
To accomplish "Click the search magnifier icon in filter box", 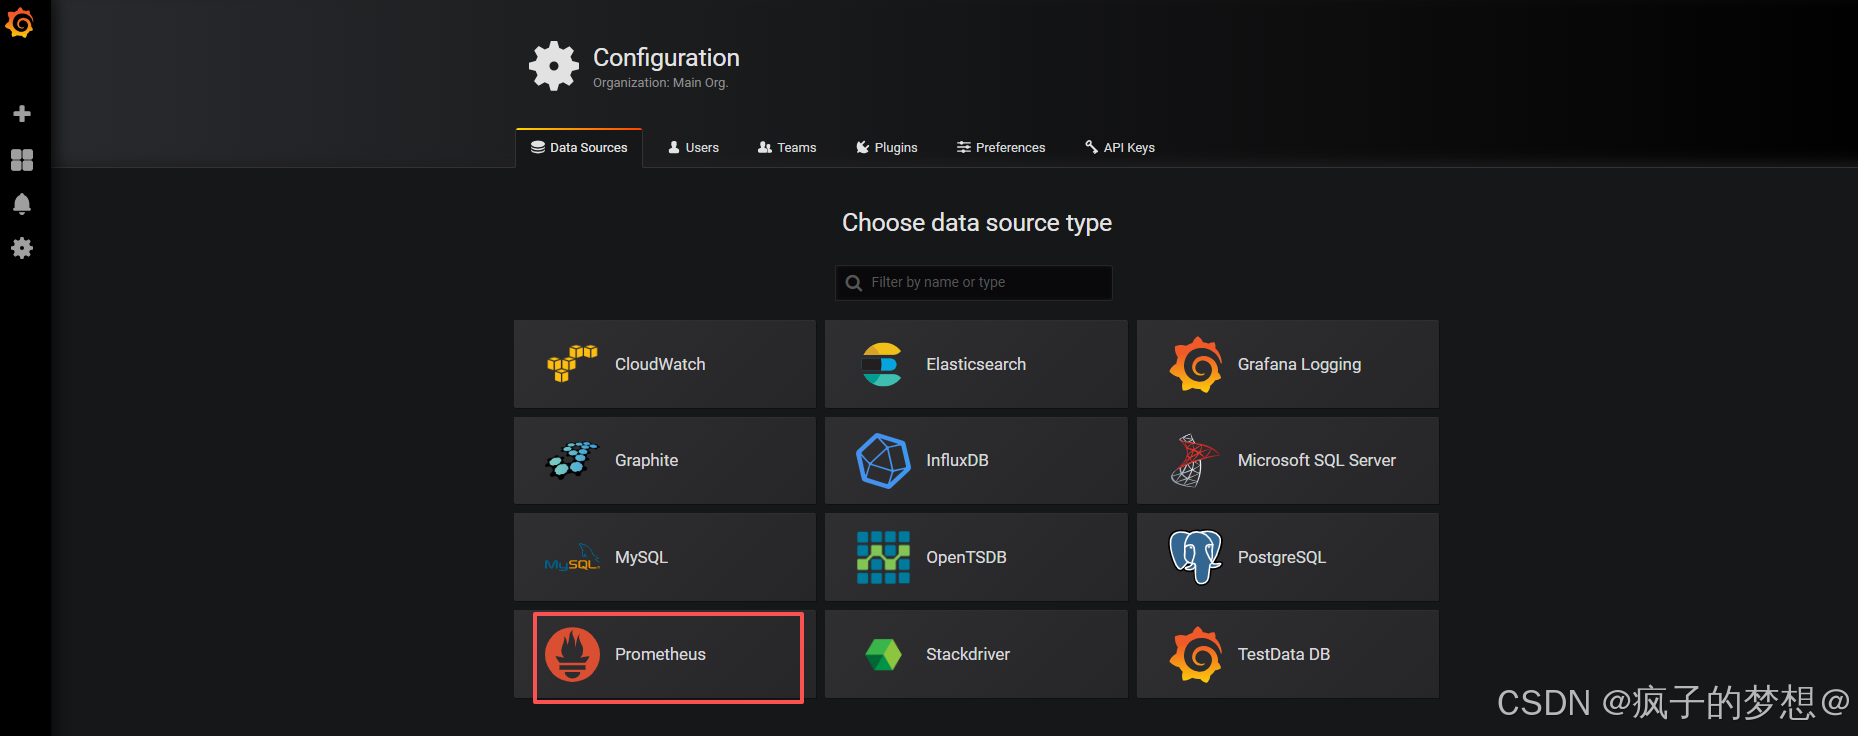I will (854, 283).
